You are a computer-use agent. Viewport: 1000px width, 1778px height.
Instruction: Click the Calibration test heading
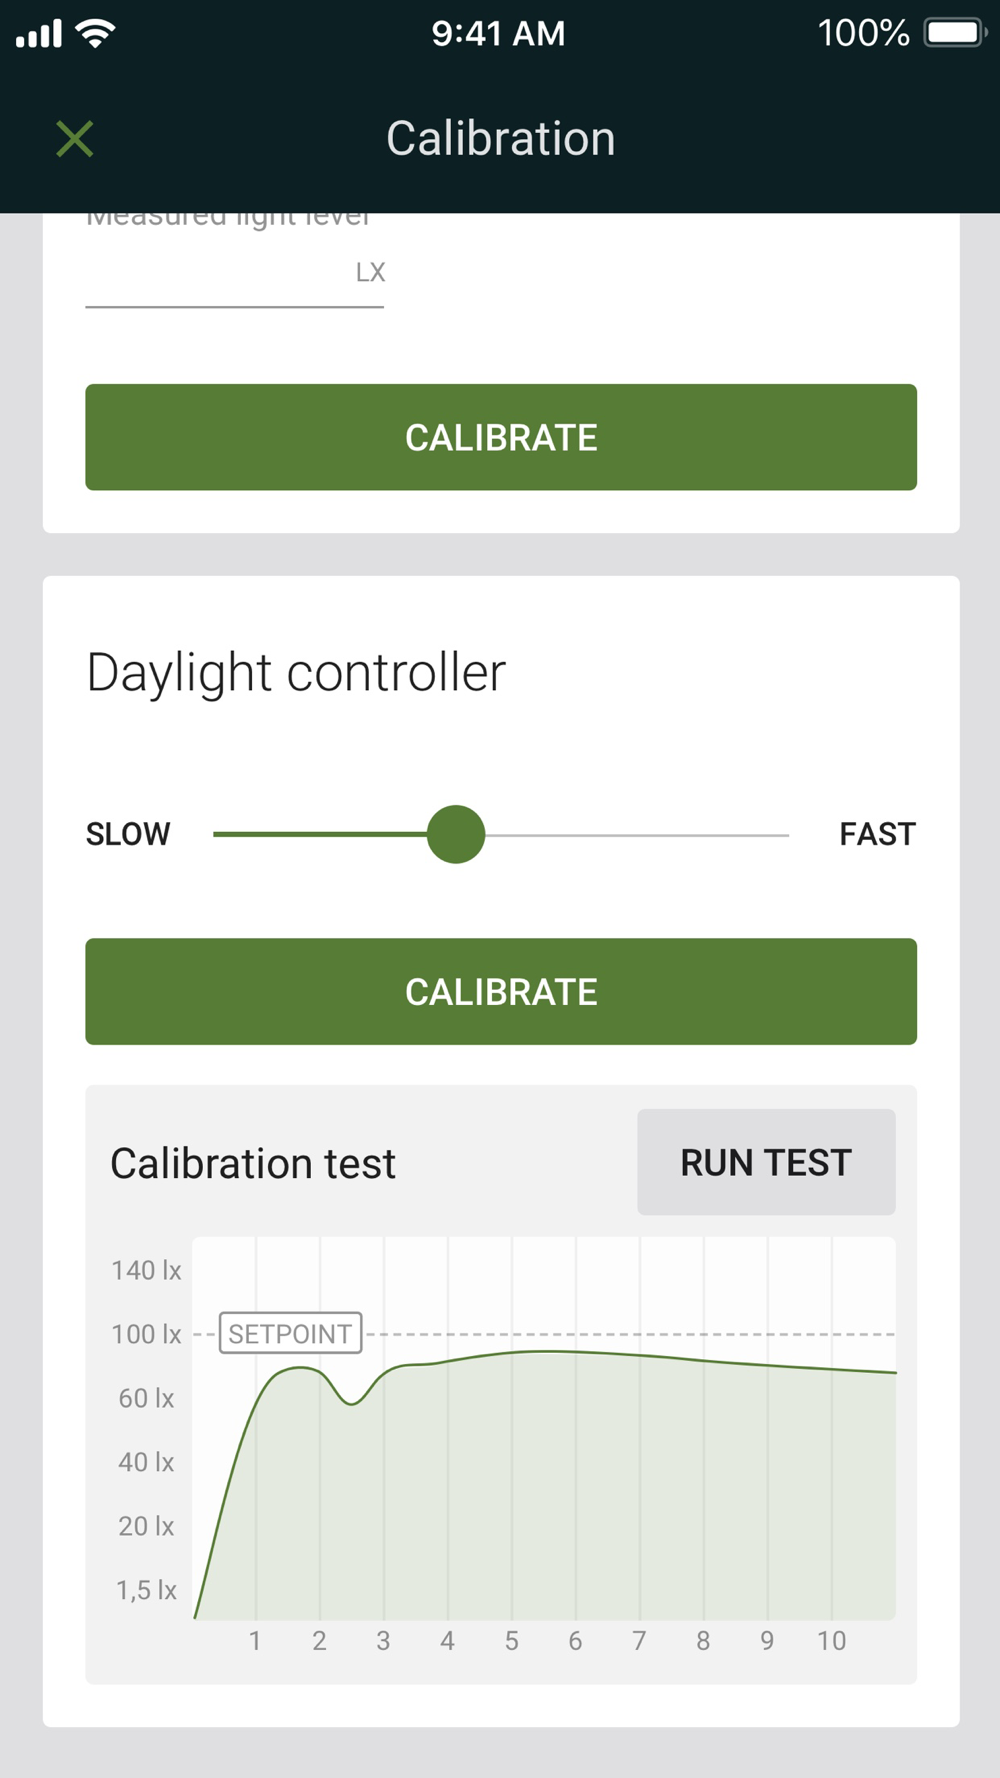coord(253,1163)
